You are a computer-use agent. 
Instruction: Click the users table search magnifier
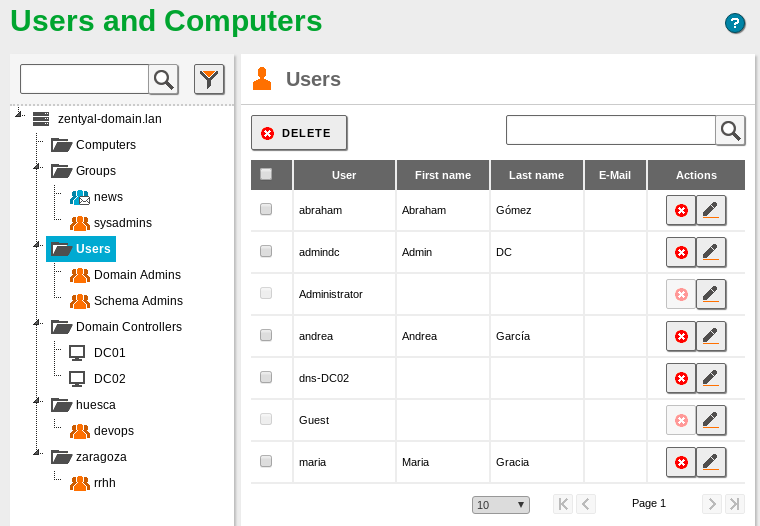[x=730, y=130]
